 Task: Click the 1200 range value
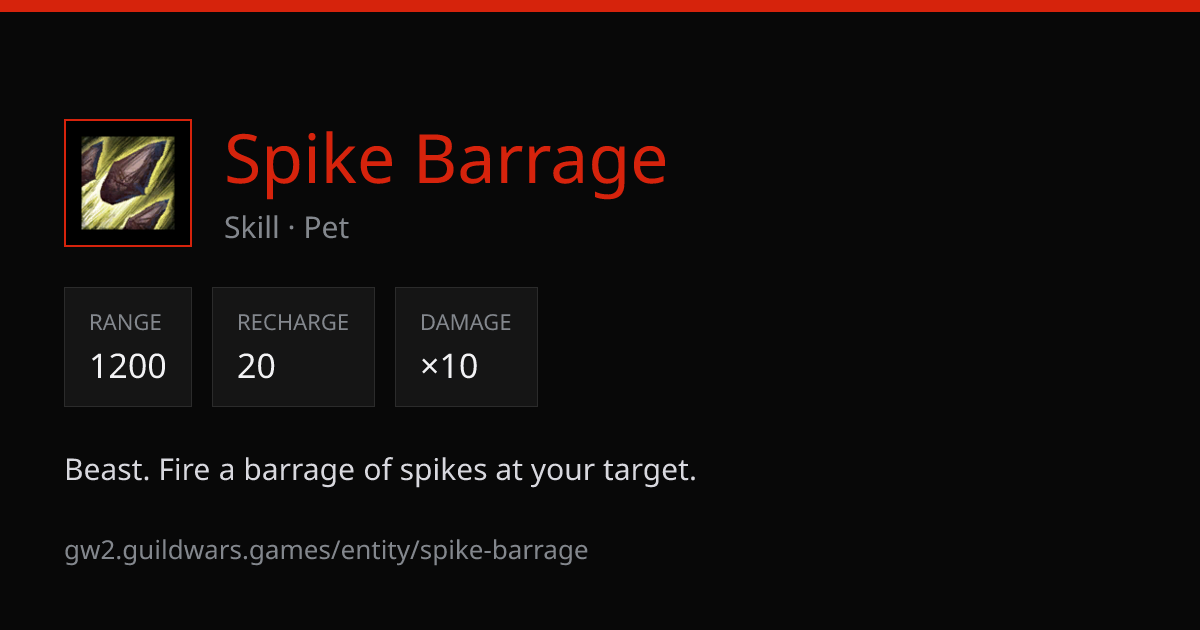128,367
